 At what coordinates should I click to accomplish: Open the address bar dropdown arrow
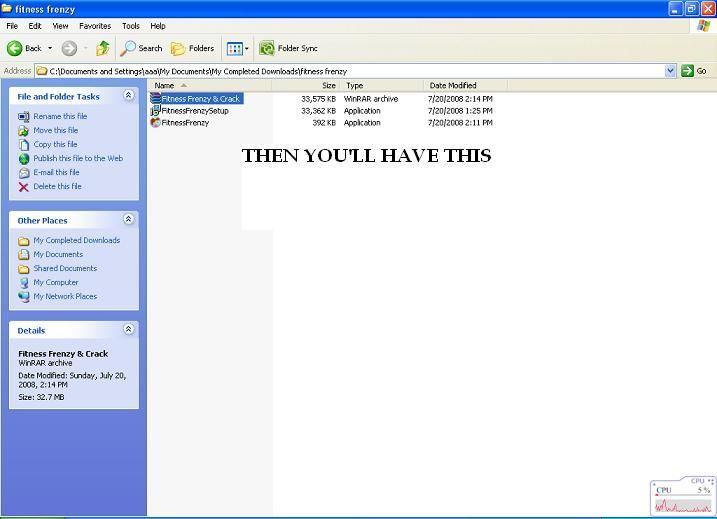click(x=670, y=71)
